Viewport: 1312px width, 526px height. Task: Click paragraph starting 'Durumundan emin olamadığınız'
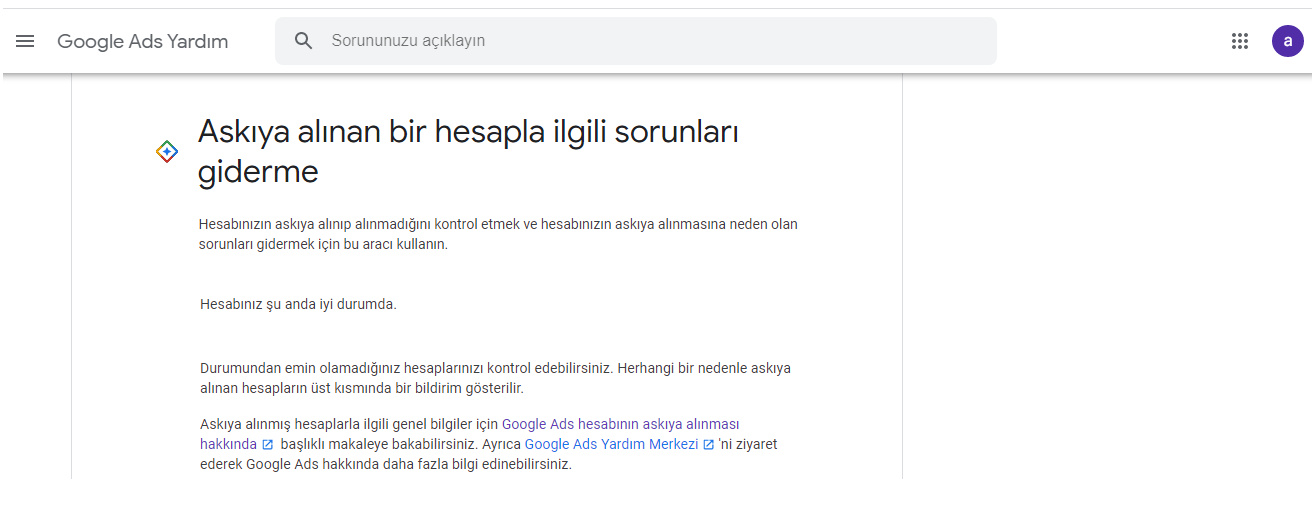click(495, 378)
